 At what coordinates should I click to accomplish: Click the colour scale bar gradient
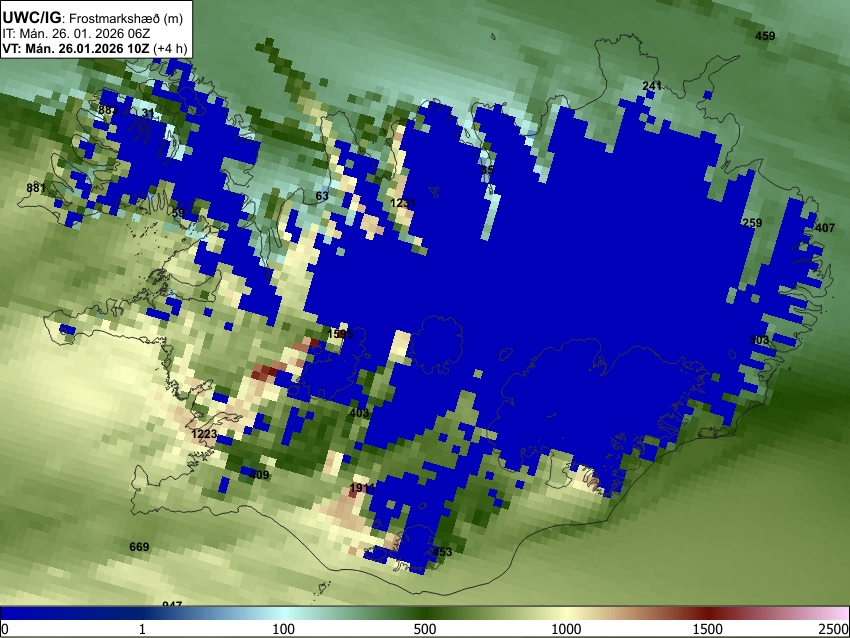425,613
